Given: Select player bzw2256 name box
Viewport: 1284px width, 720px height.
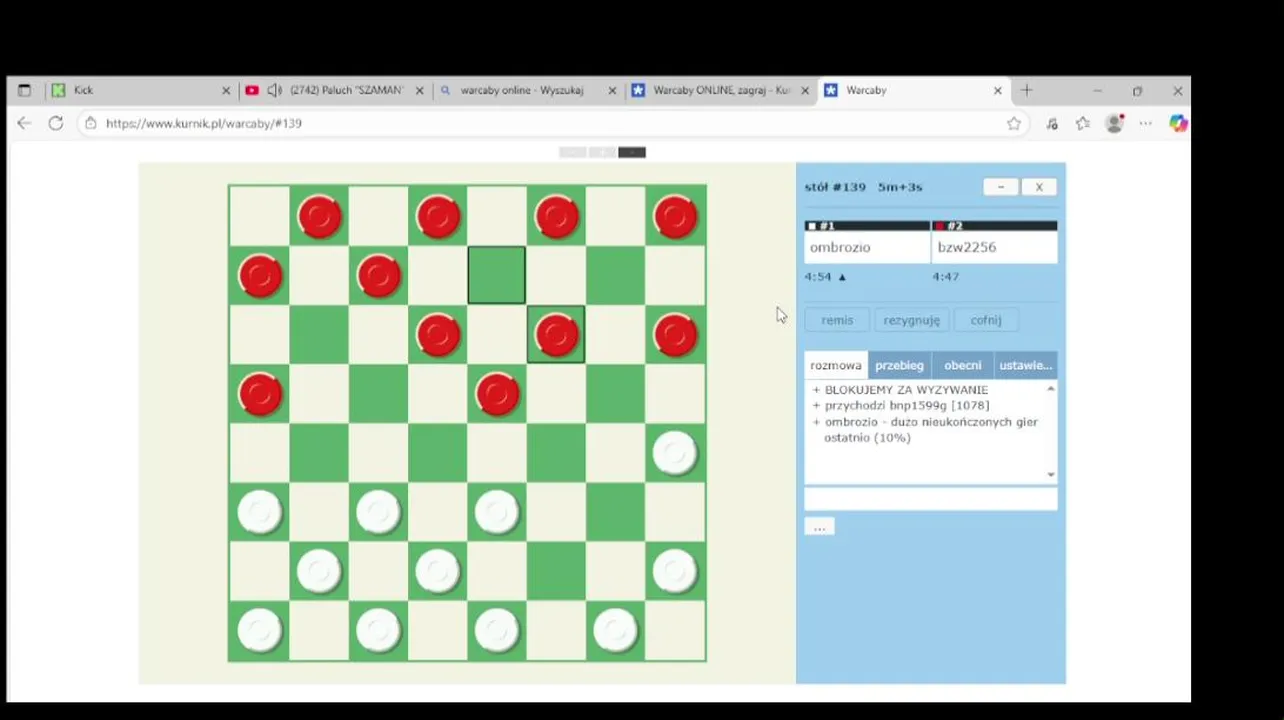Looking at the screenshot, I should tap(994, 247).
